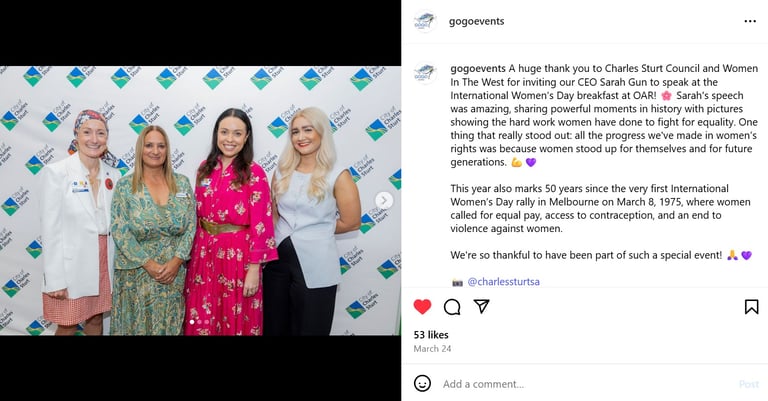Open the @charlessturtsa mention link

pos(504,282)
